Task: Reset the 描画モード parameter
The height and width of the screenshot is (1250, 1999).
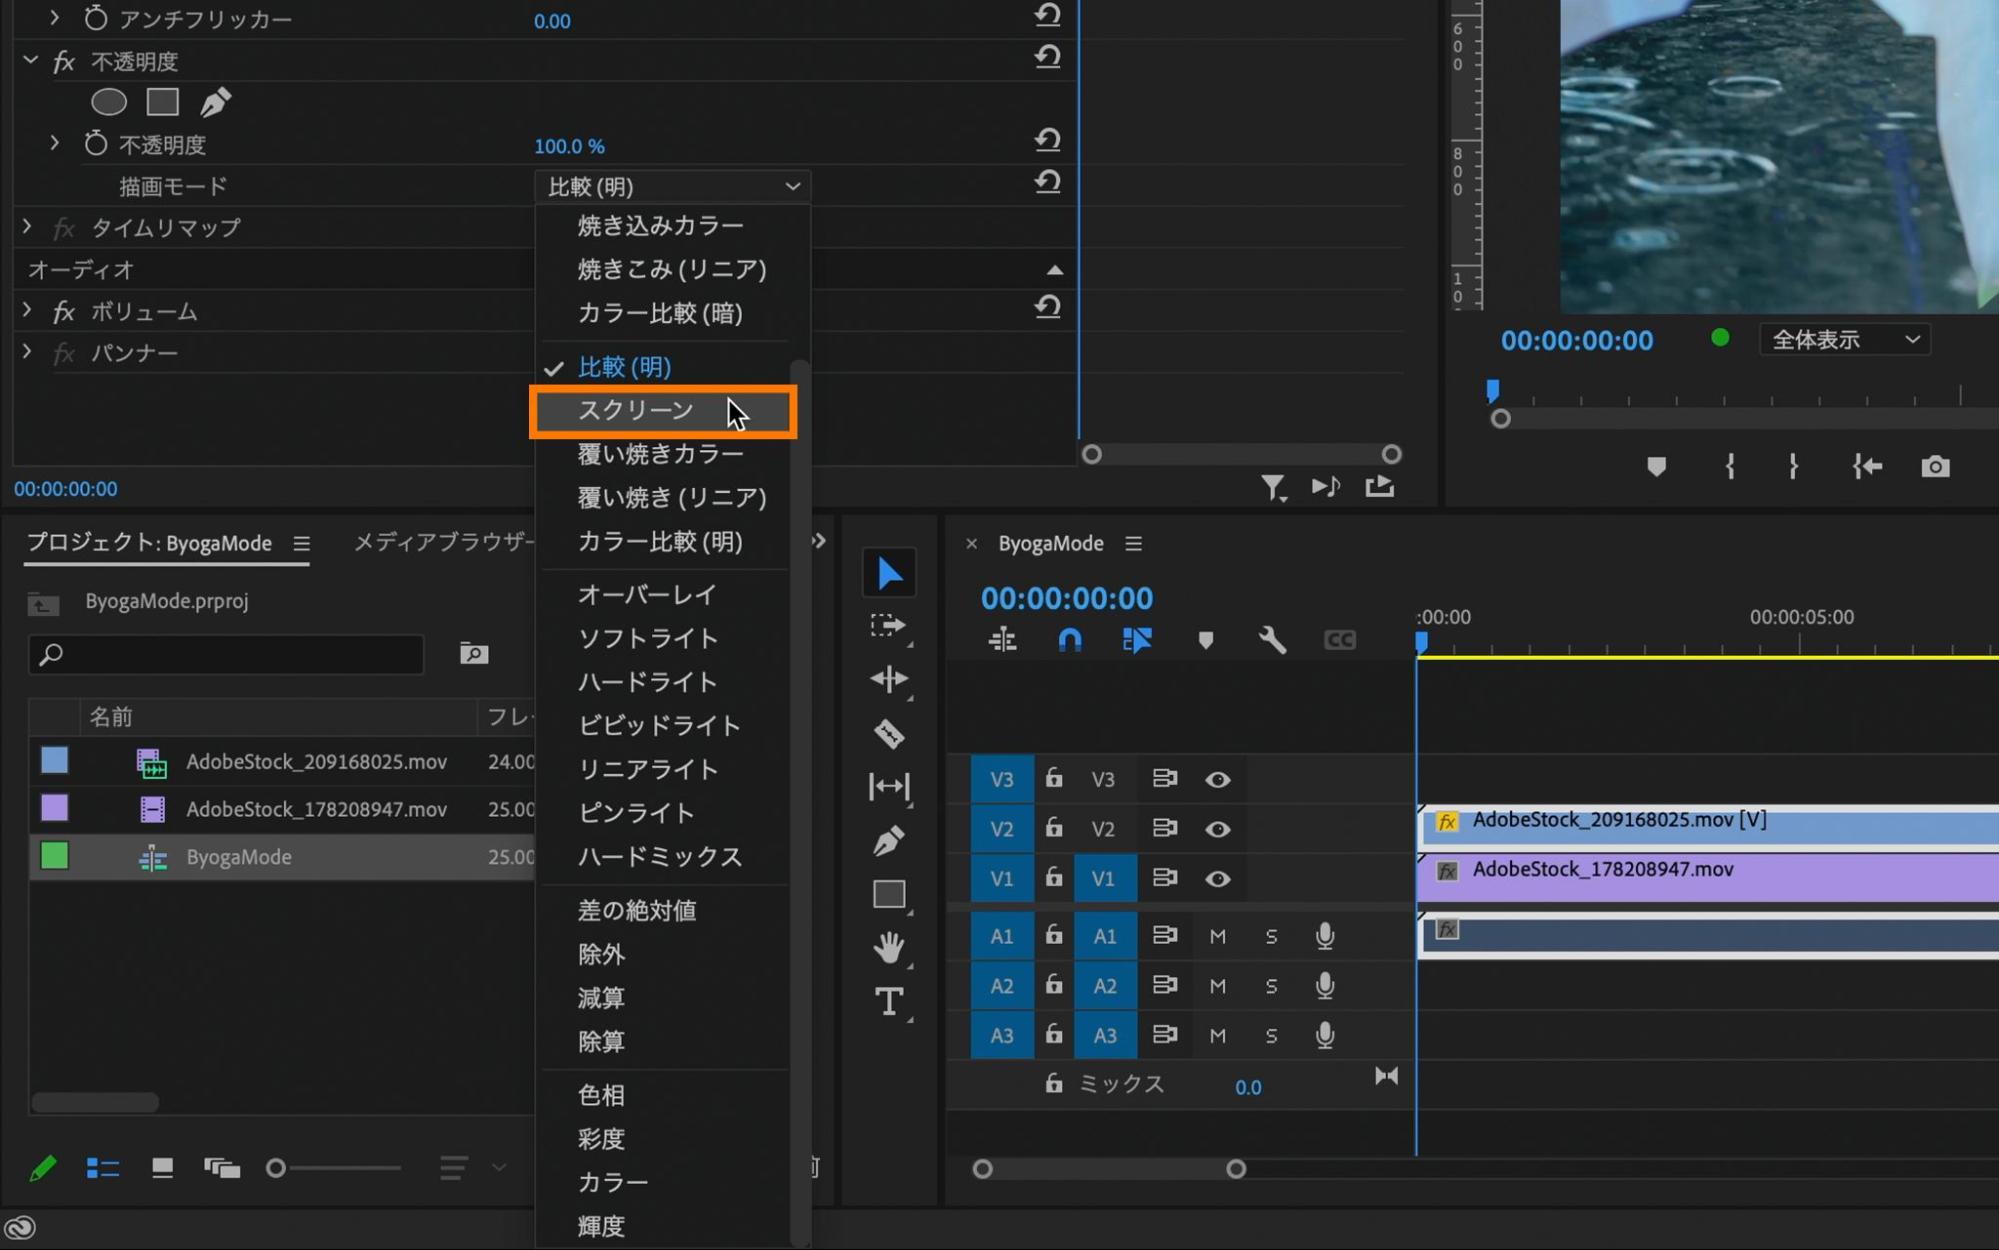Action: 1047,182
